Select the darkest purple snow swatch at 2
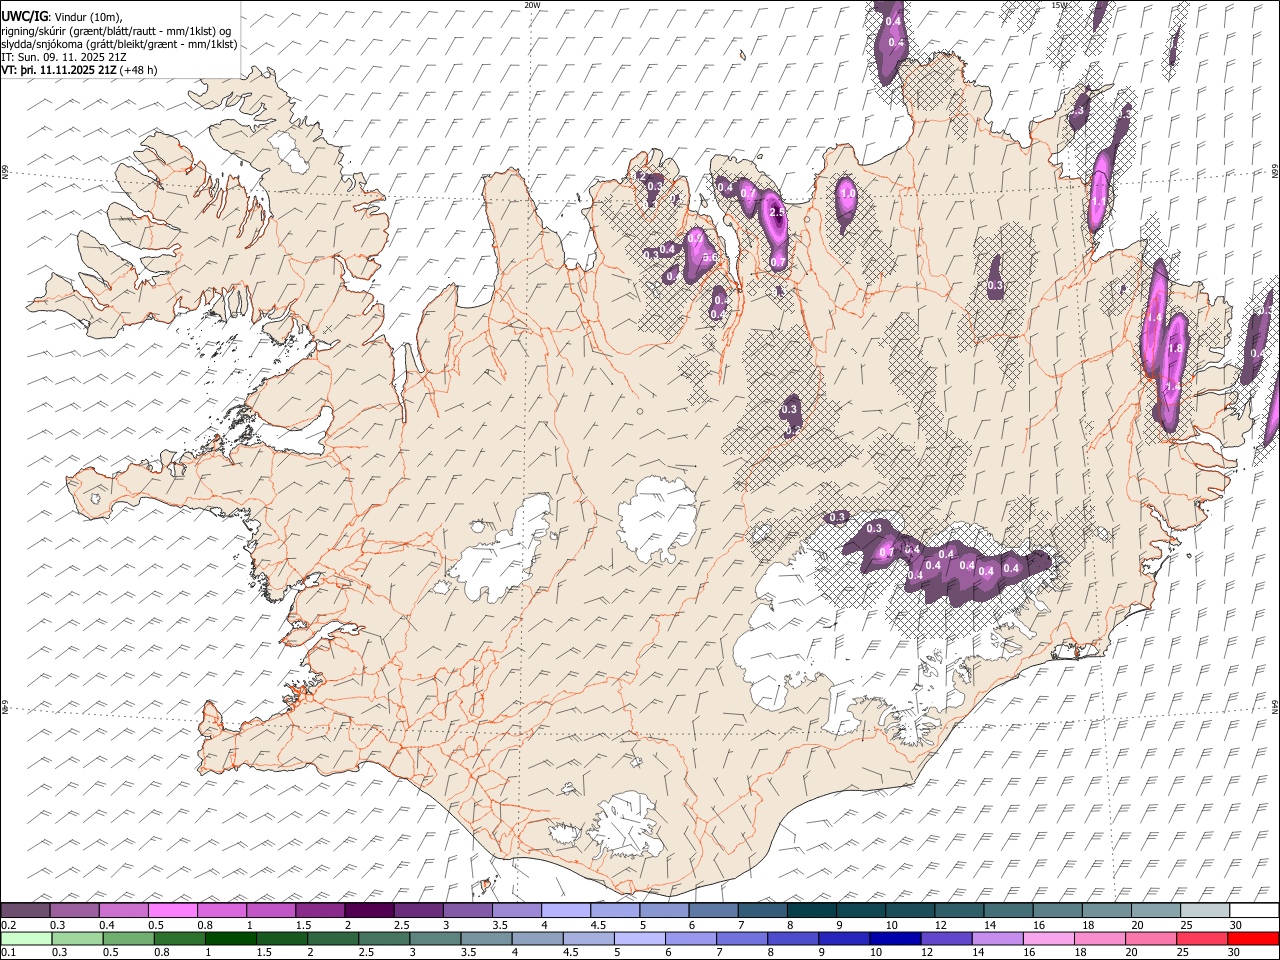 369,911
